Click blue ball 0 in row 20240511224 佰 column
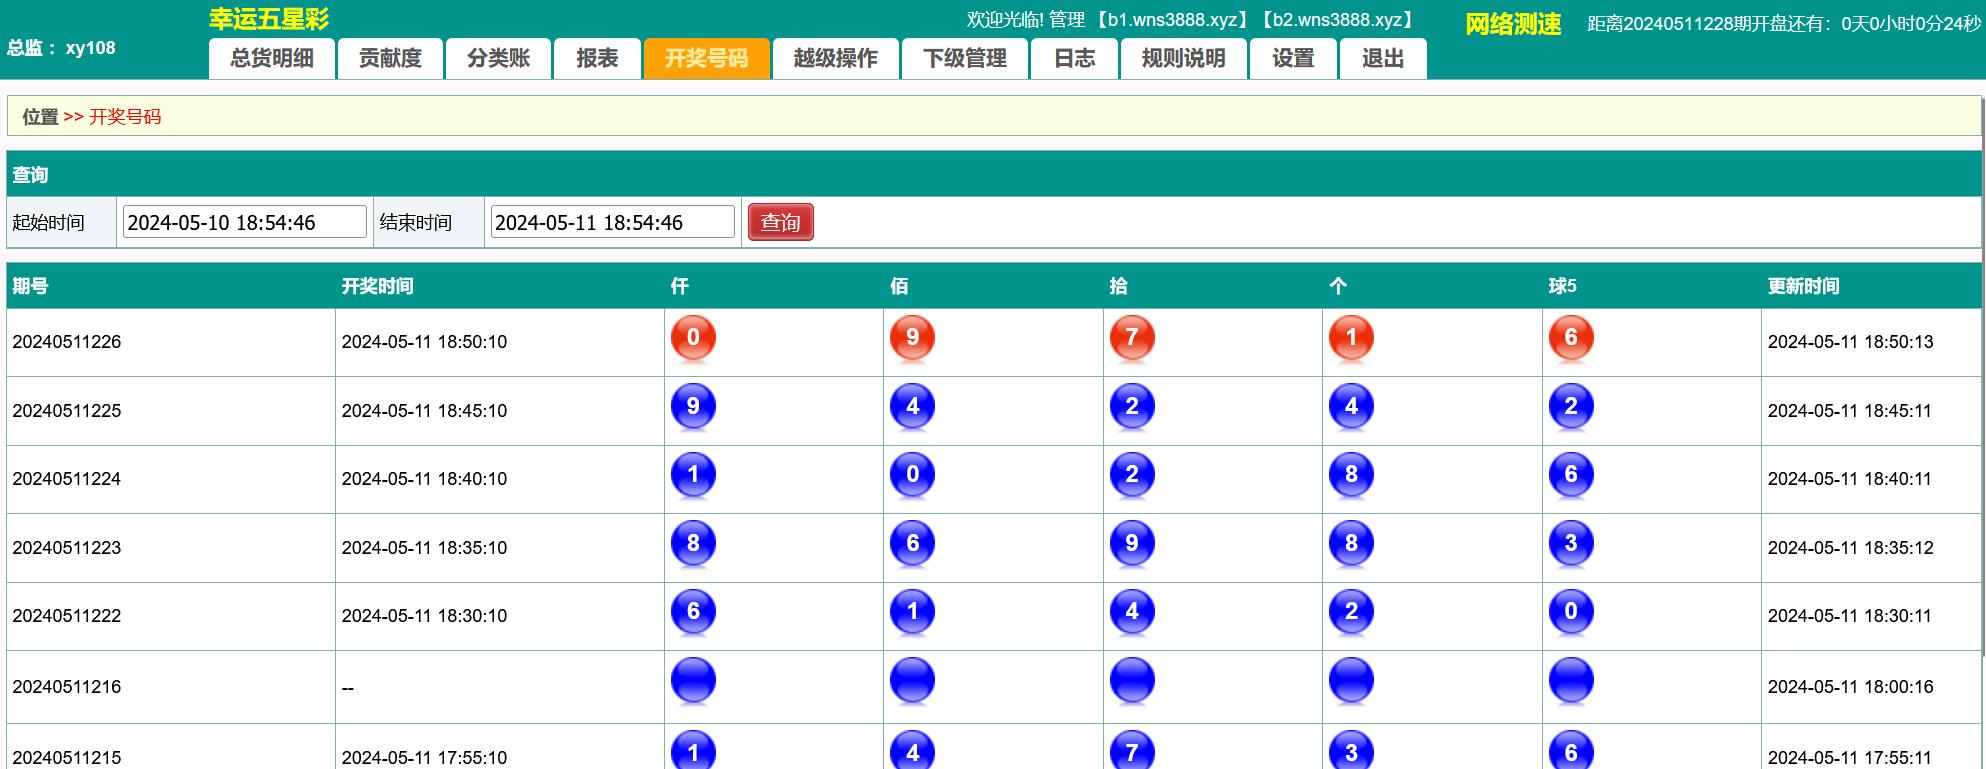Screen dimensions: 1986x769 912,475
